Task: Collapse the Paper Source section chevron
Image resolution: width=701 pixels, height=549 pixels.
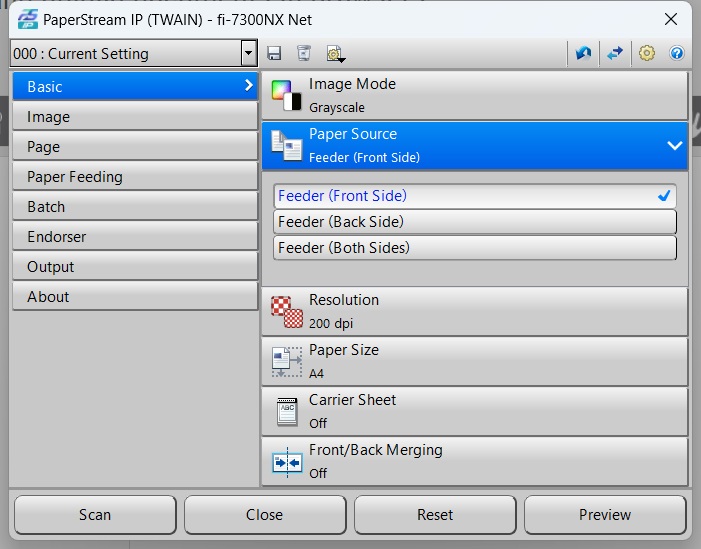Action: point(673,146)
